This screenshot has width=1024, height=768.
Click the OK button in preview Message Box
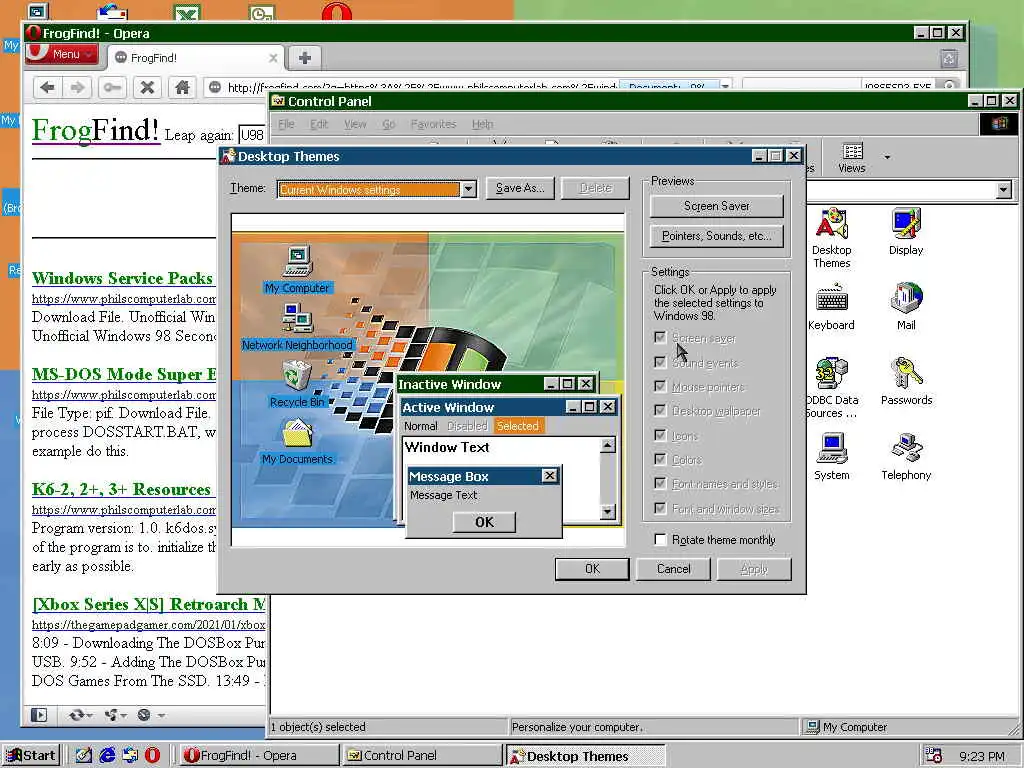pyautogui.click(x=484, y=522)
